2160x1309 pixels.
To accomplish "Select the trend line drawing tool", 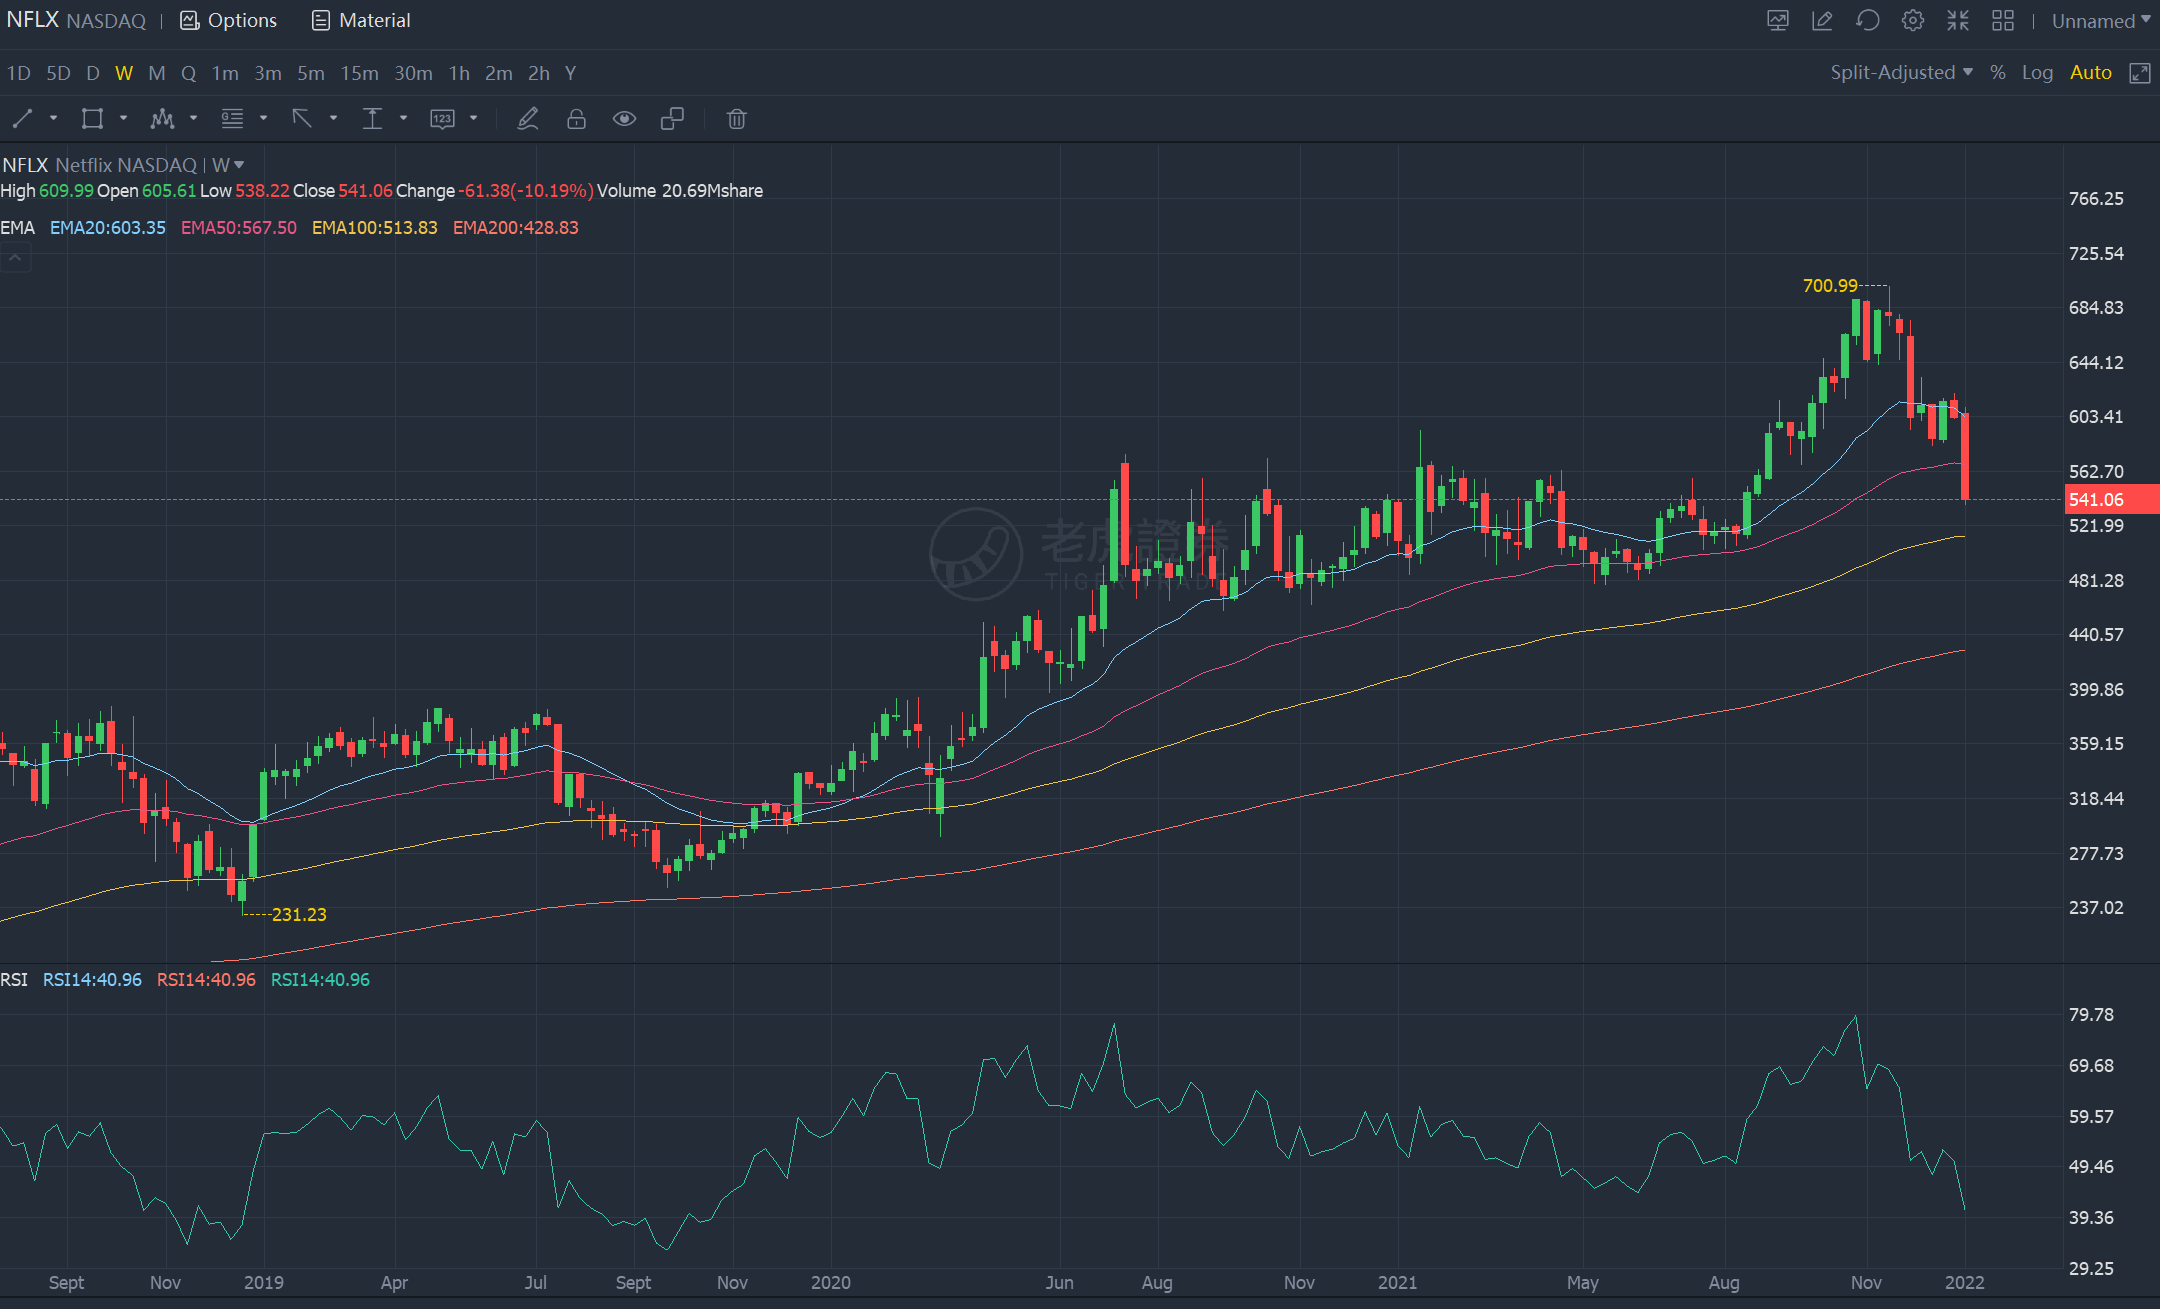I will 23,119.
